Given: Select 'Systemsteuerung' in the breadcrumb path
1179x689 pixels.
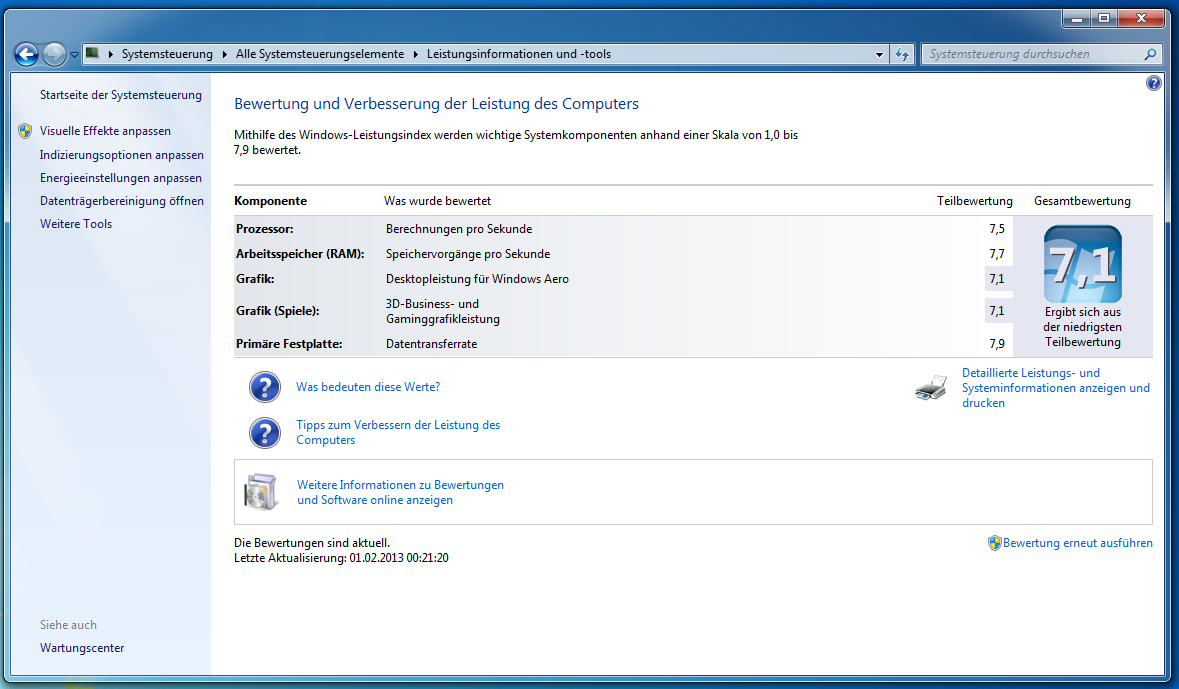Looking at the screenshot, I should click(x=167, y=54).
